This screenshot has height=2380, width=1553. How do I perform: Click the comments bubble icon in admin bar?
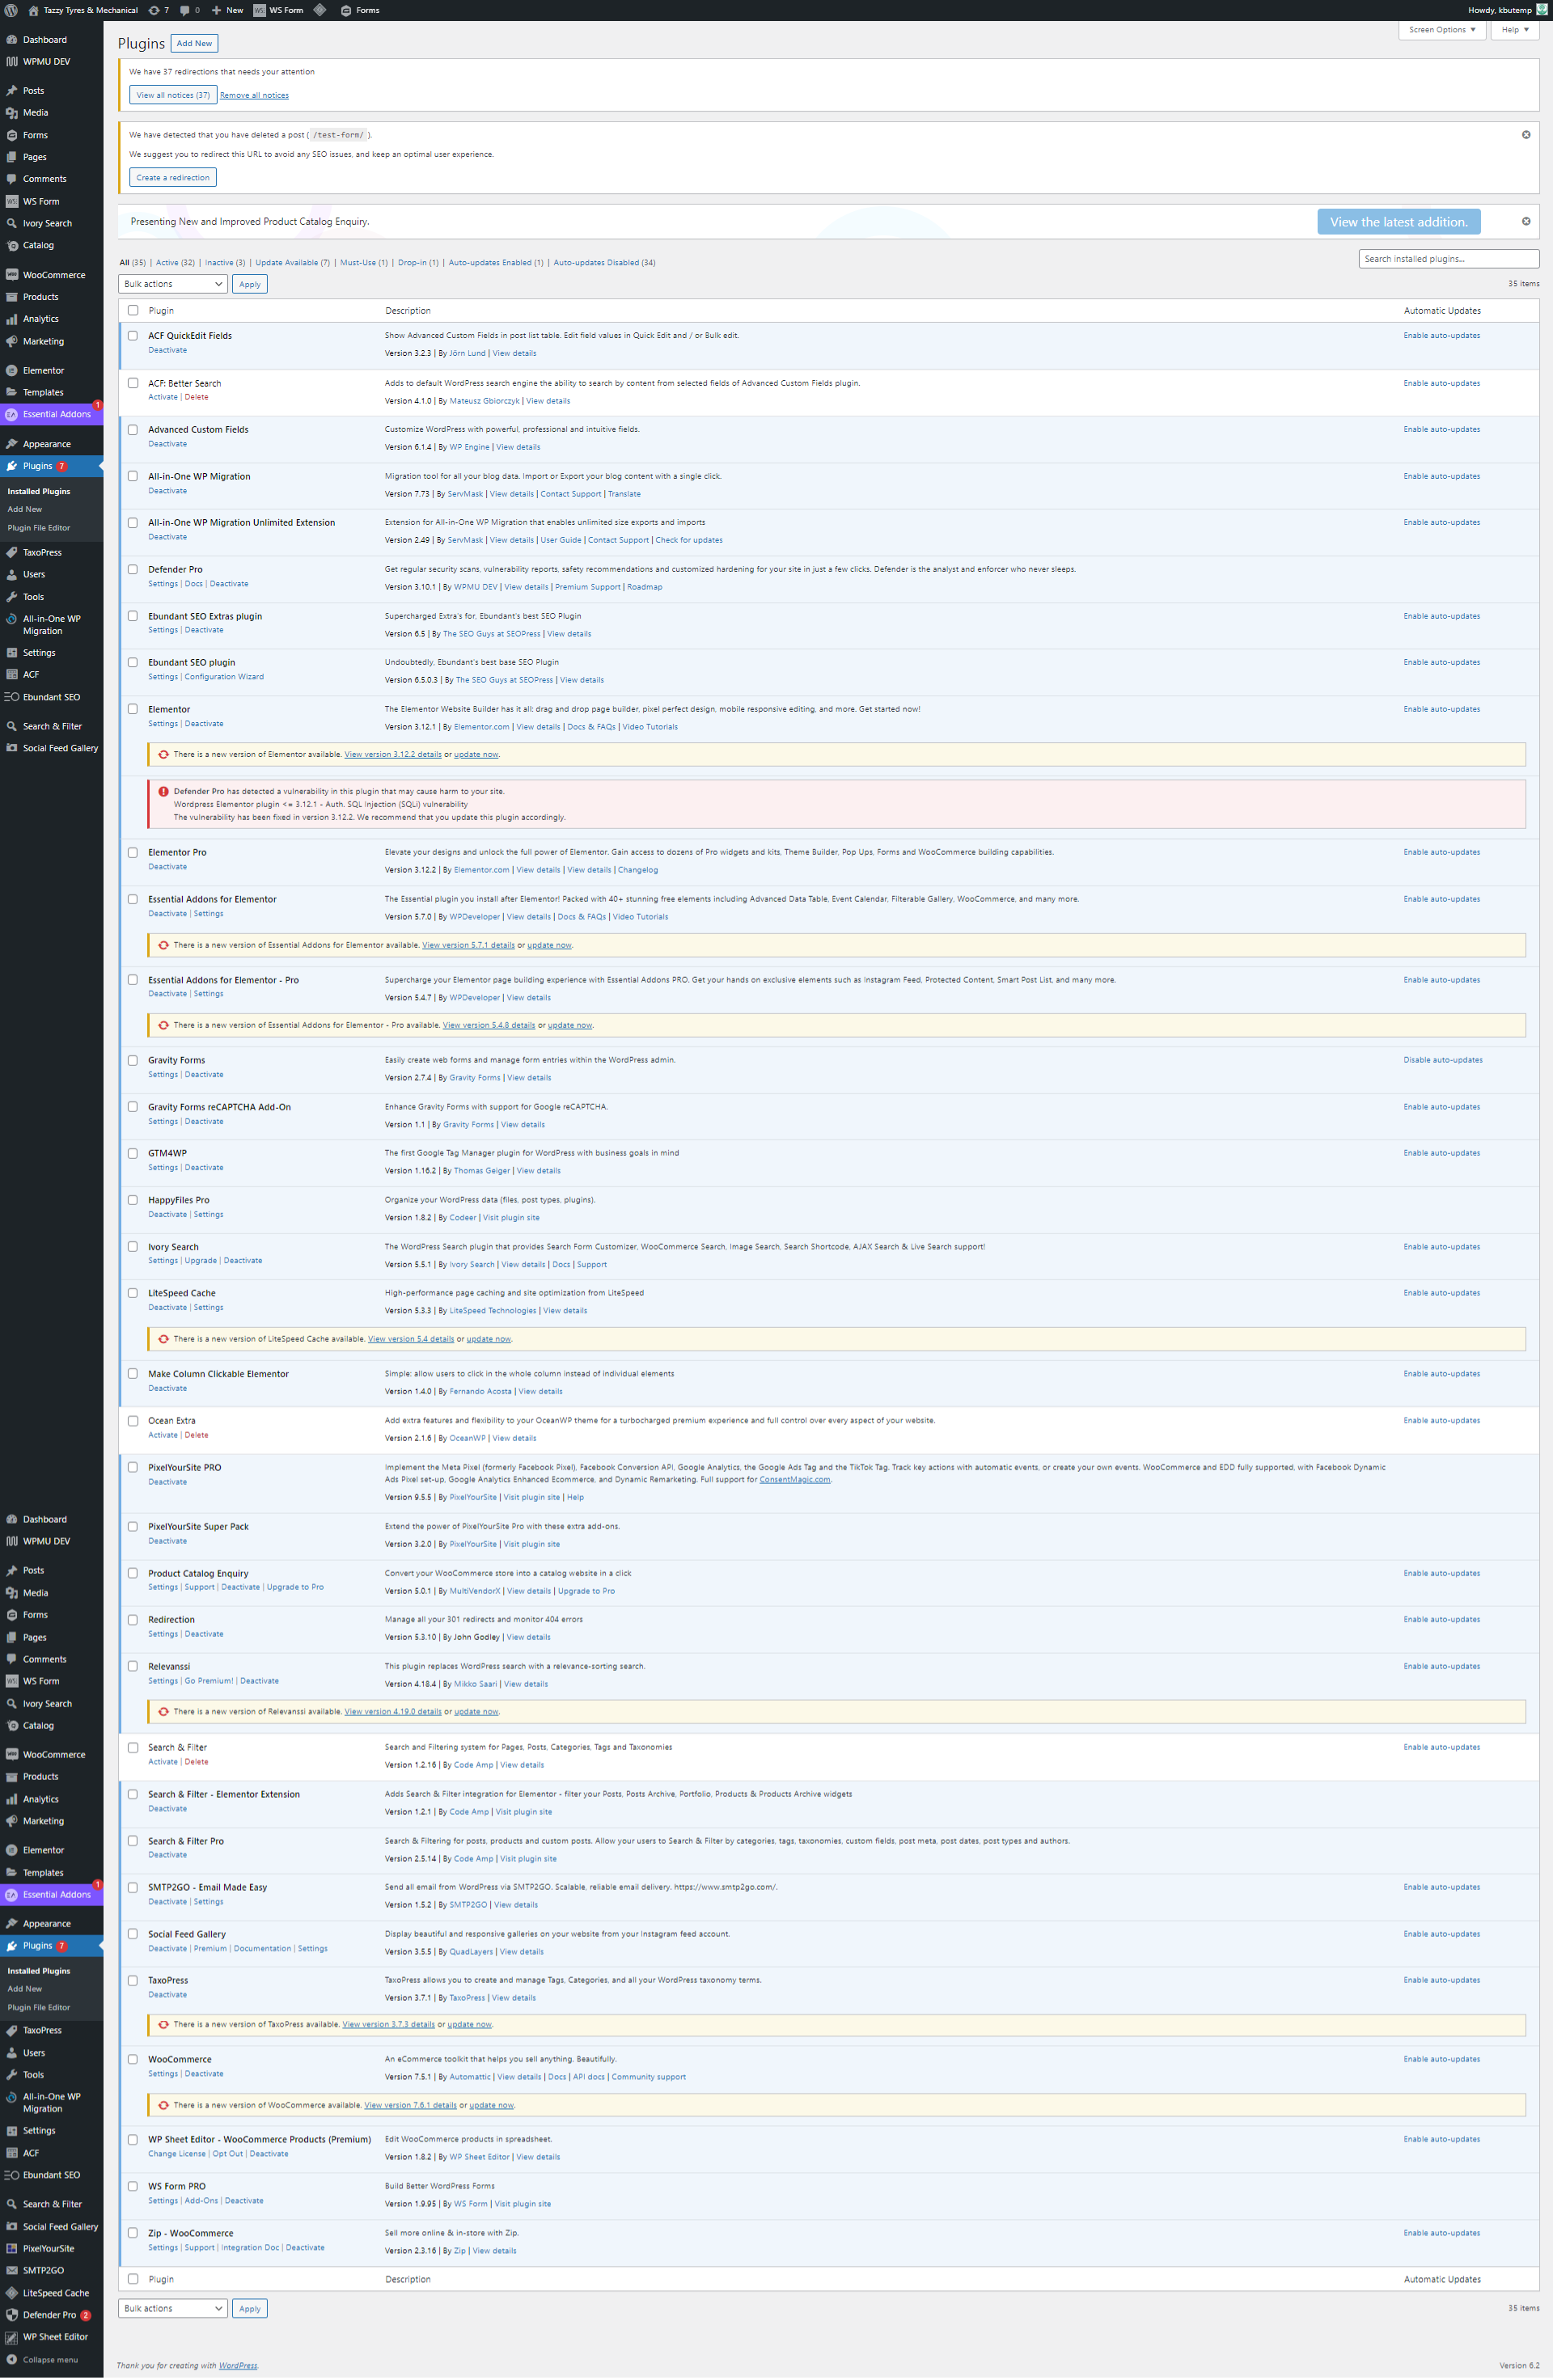(x=184, y=10)
